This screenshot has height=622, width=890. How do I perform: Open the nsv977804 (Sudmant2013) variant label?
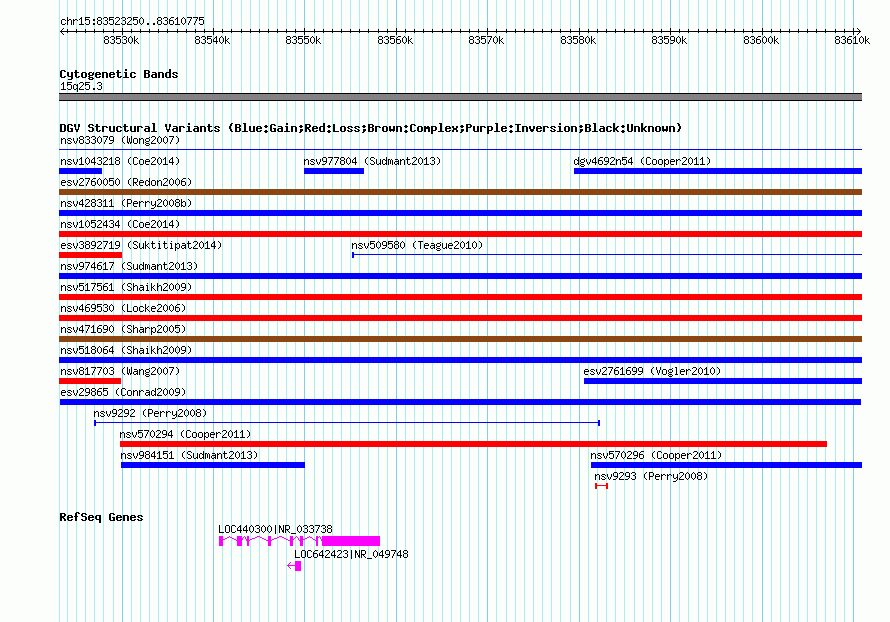coord(372,161)
